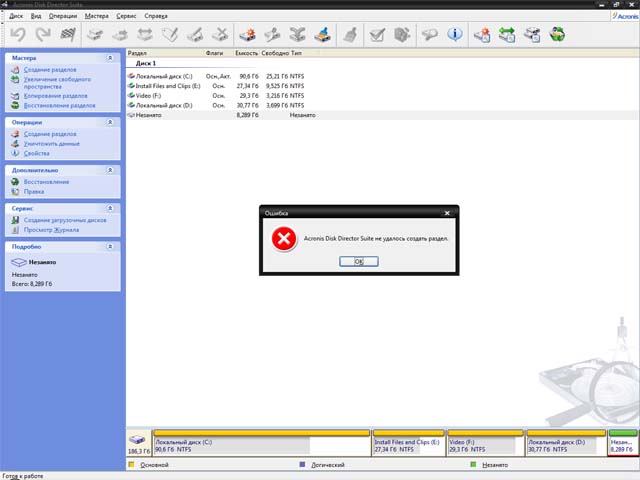Click the 186,3 Гб disk icon in the disk map
This screenshot has width=640, height=480.
coord(138,440)
